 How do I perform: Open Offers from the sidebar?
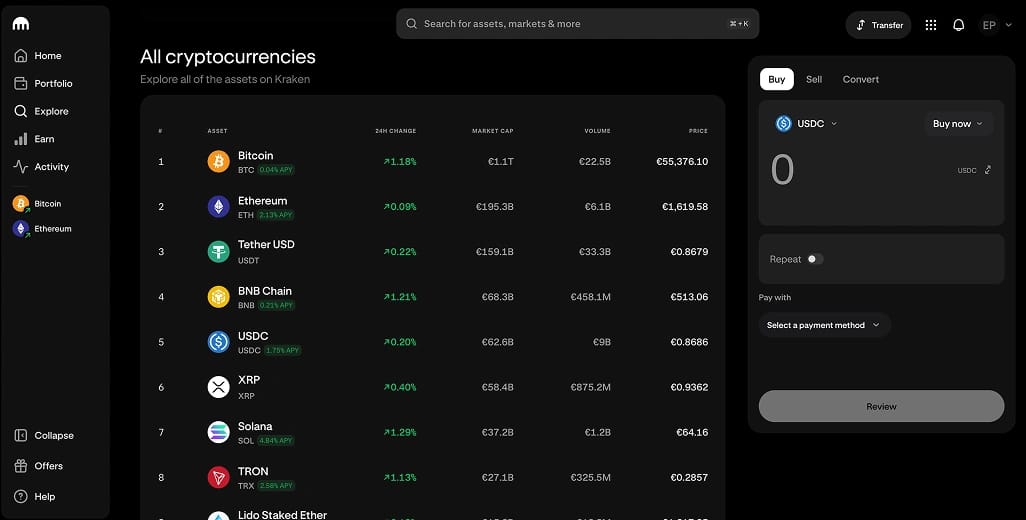click(39, 466)
